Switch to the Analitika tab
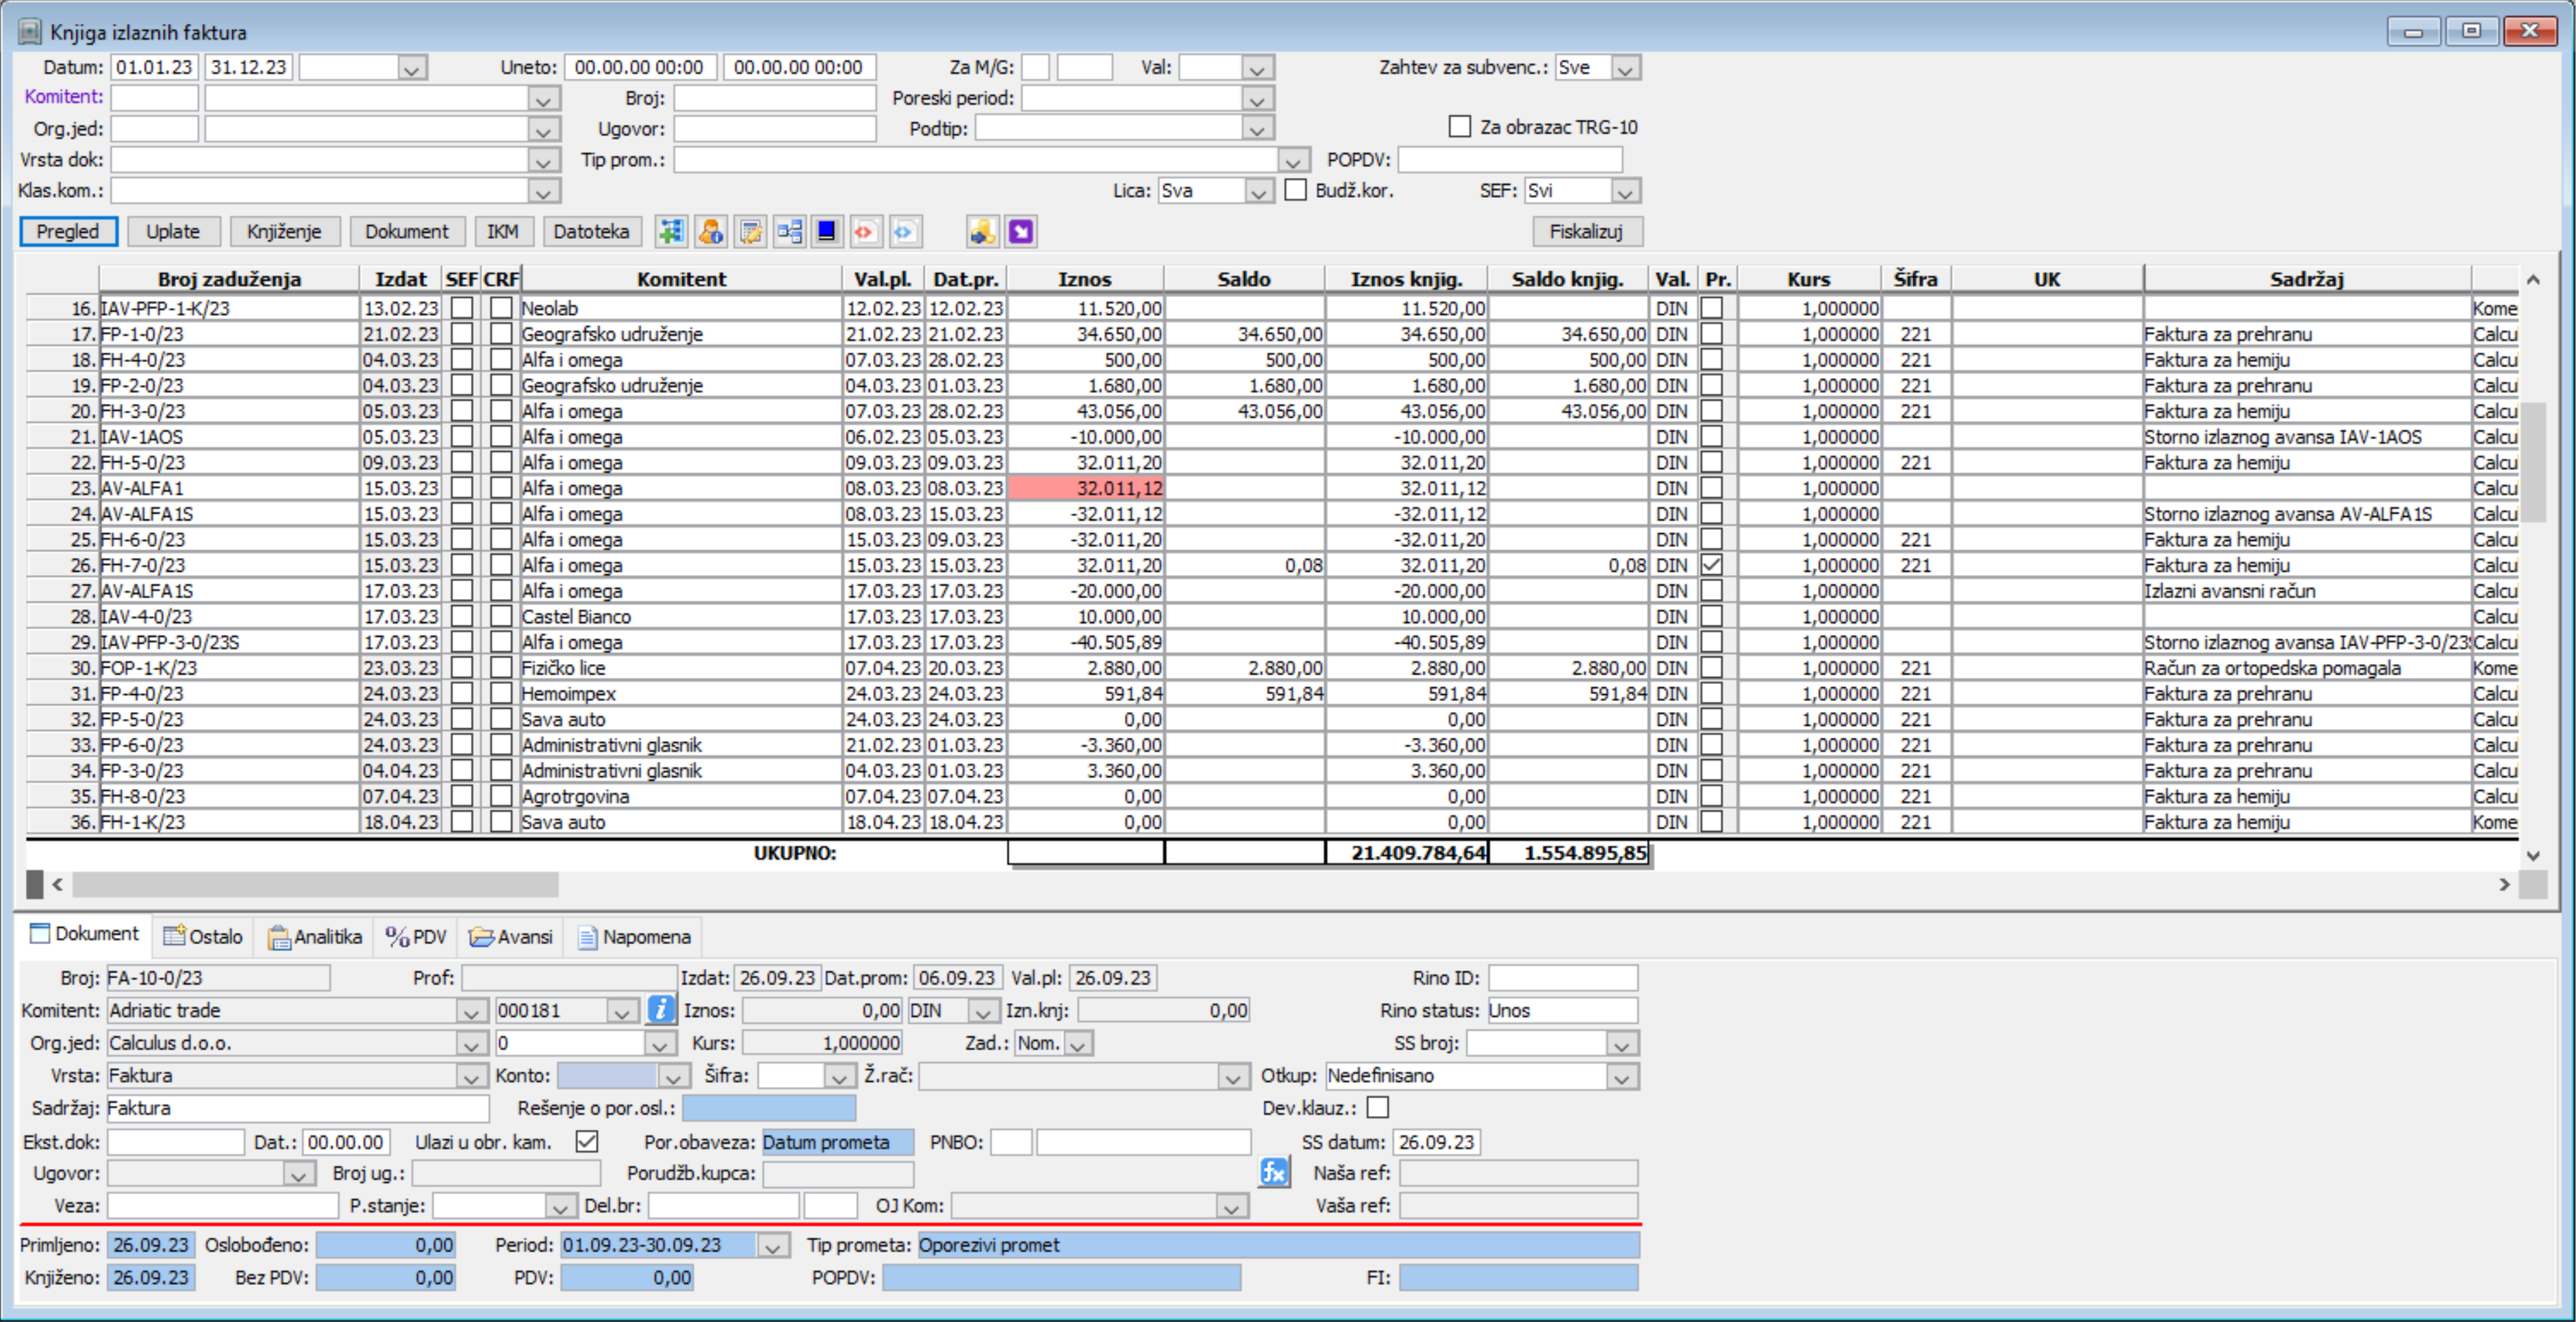Screen dimensions: 2576x1322 point(315,936)
